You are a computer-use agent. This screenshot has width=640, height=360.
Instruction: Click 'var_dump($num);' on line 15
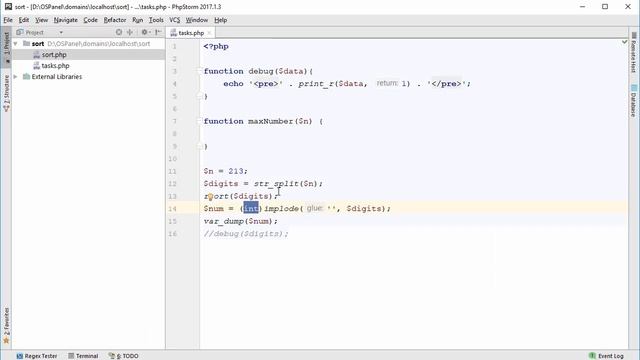(x=241, y=221)
